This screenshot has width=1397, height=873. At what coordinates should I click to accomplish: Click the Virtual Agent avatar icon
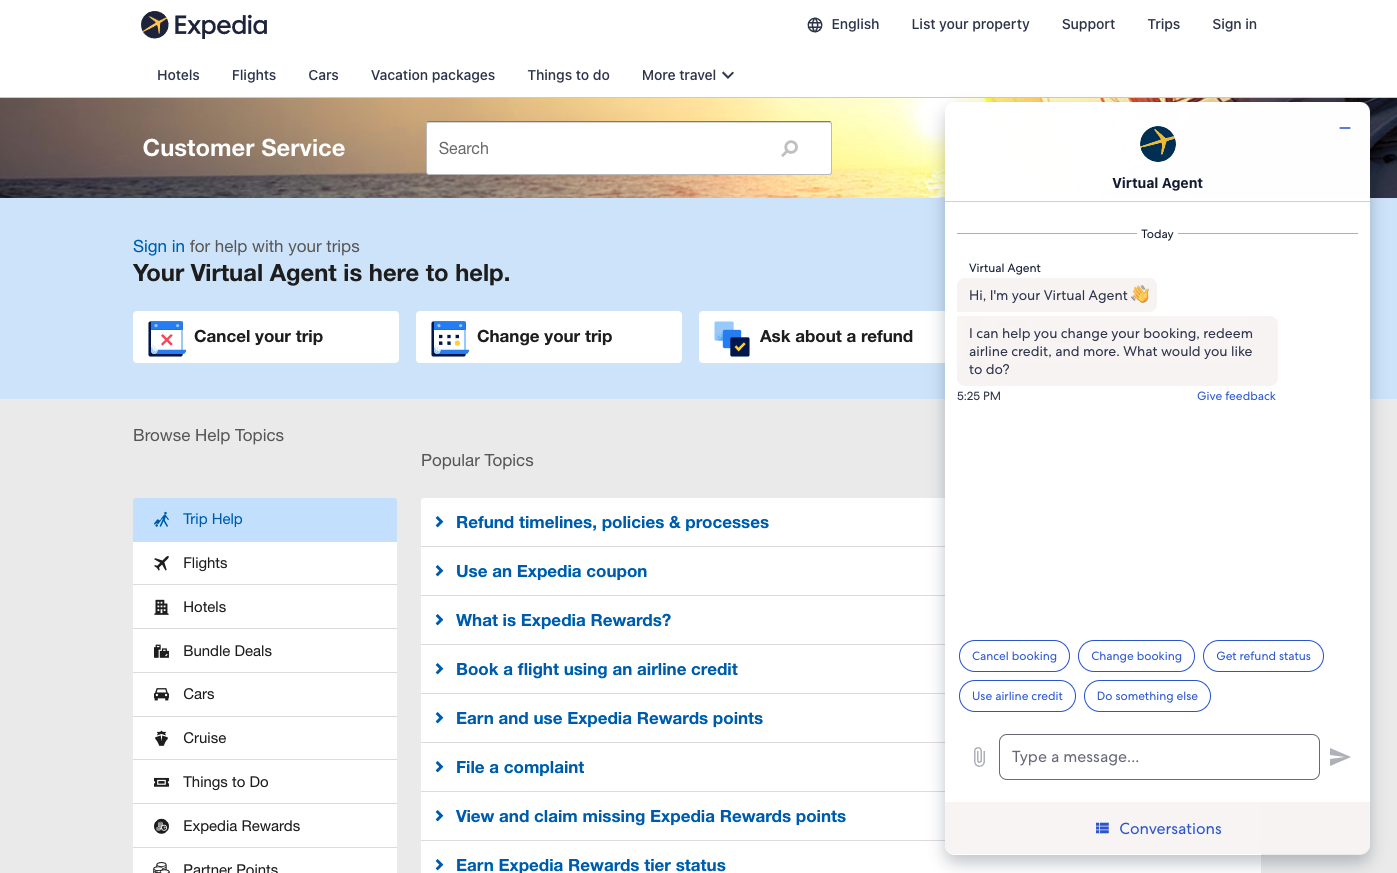point(1158,144)
